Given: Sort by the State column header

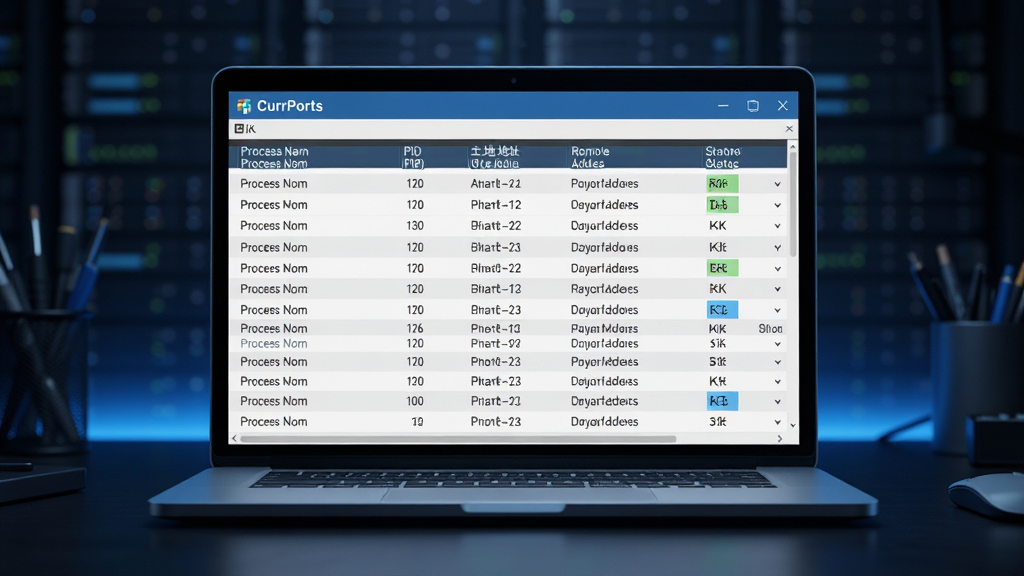Looking at the screenshot, I should coord(722,157).
